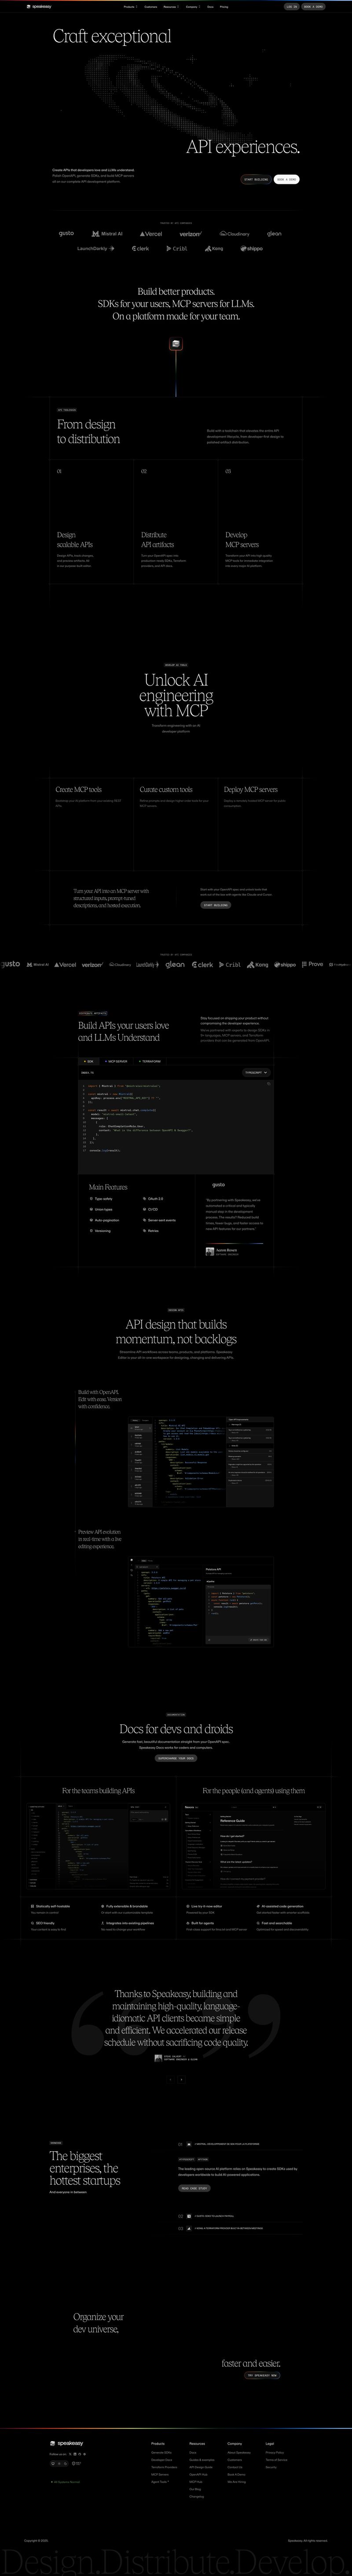Click the copy-code icon in the code panel
The height and width of the screenshot is (2576, 352).
point(268,1084)
